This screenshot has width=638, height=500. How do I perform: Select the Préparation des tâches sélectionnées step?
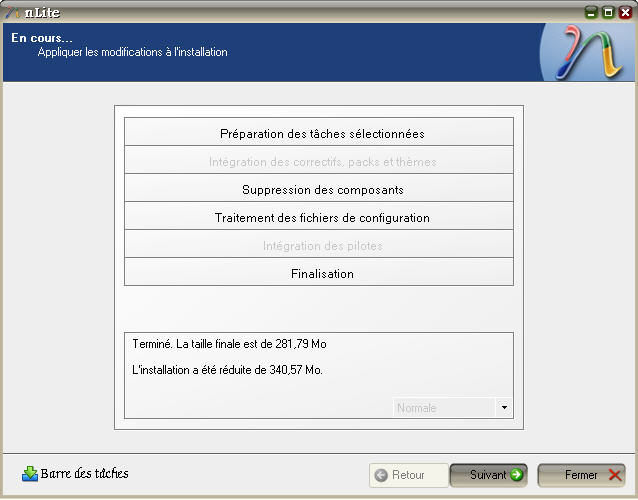click(x=319, y=132)
